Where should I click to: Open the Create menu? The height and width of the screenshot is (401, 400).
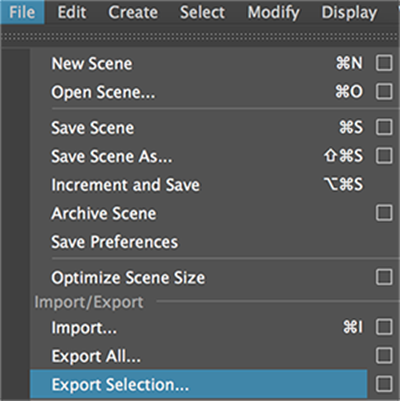tap(133, 12)
